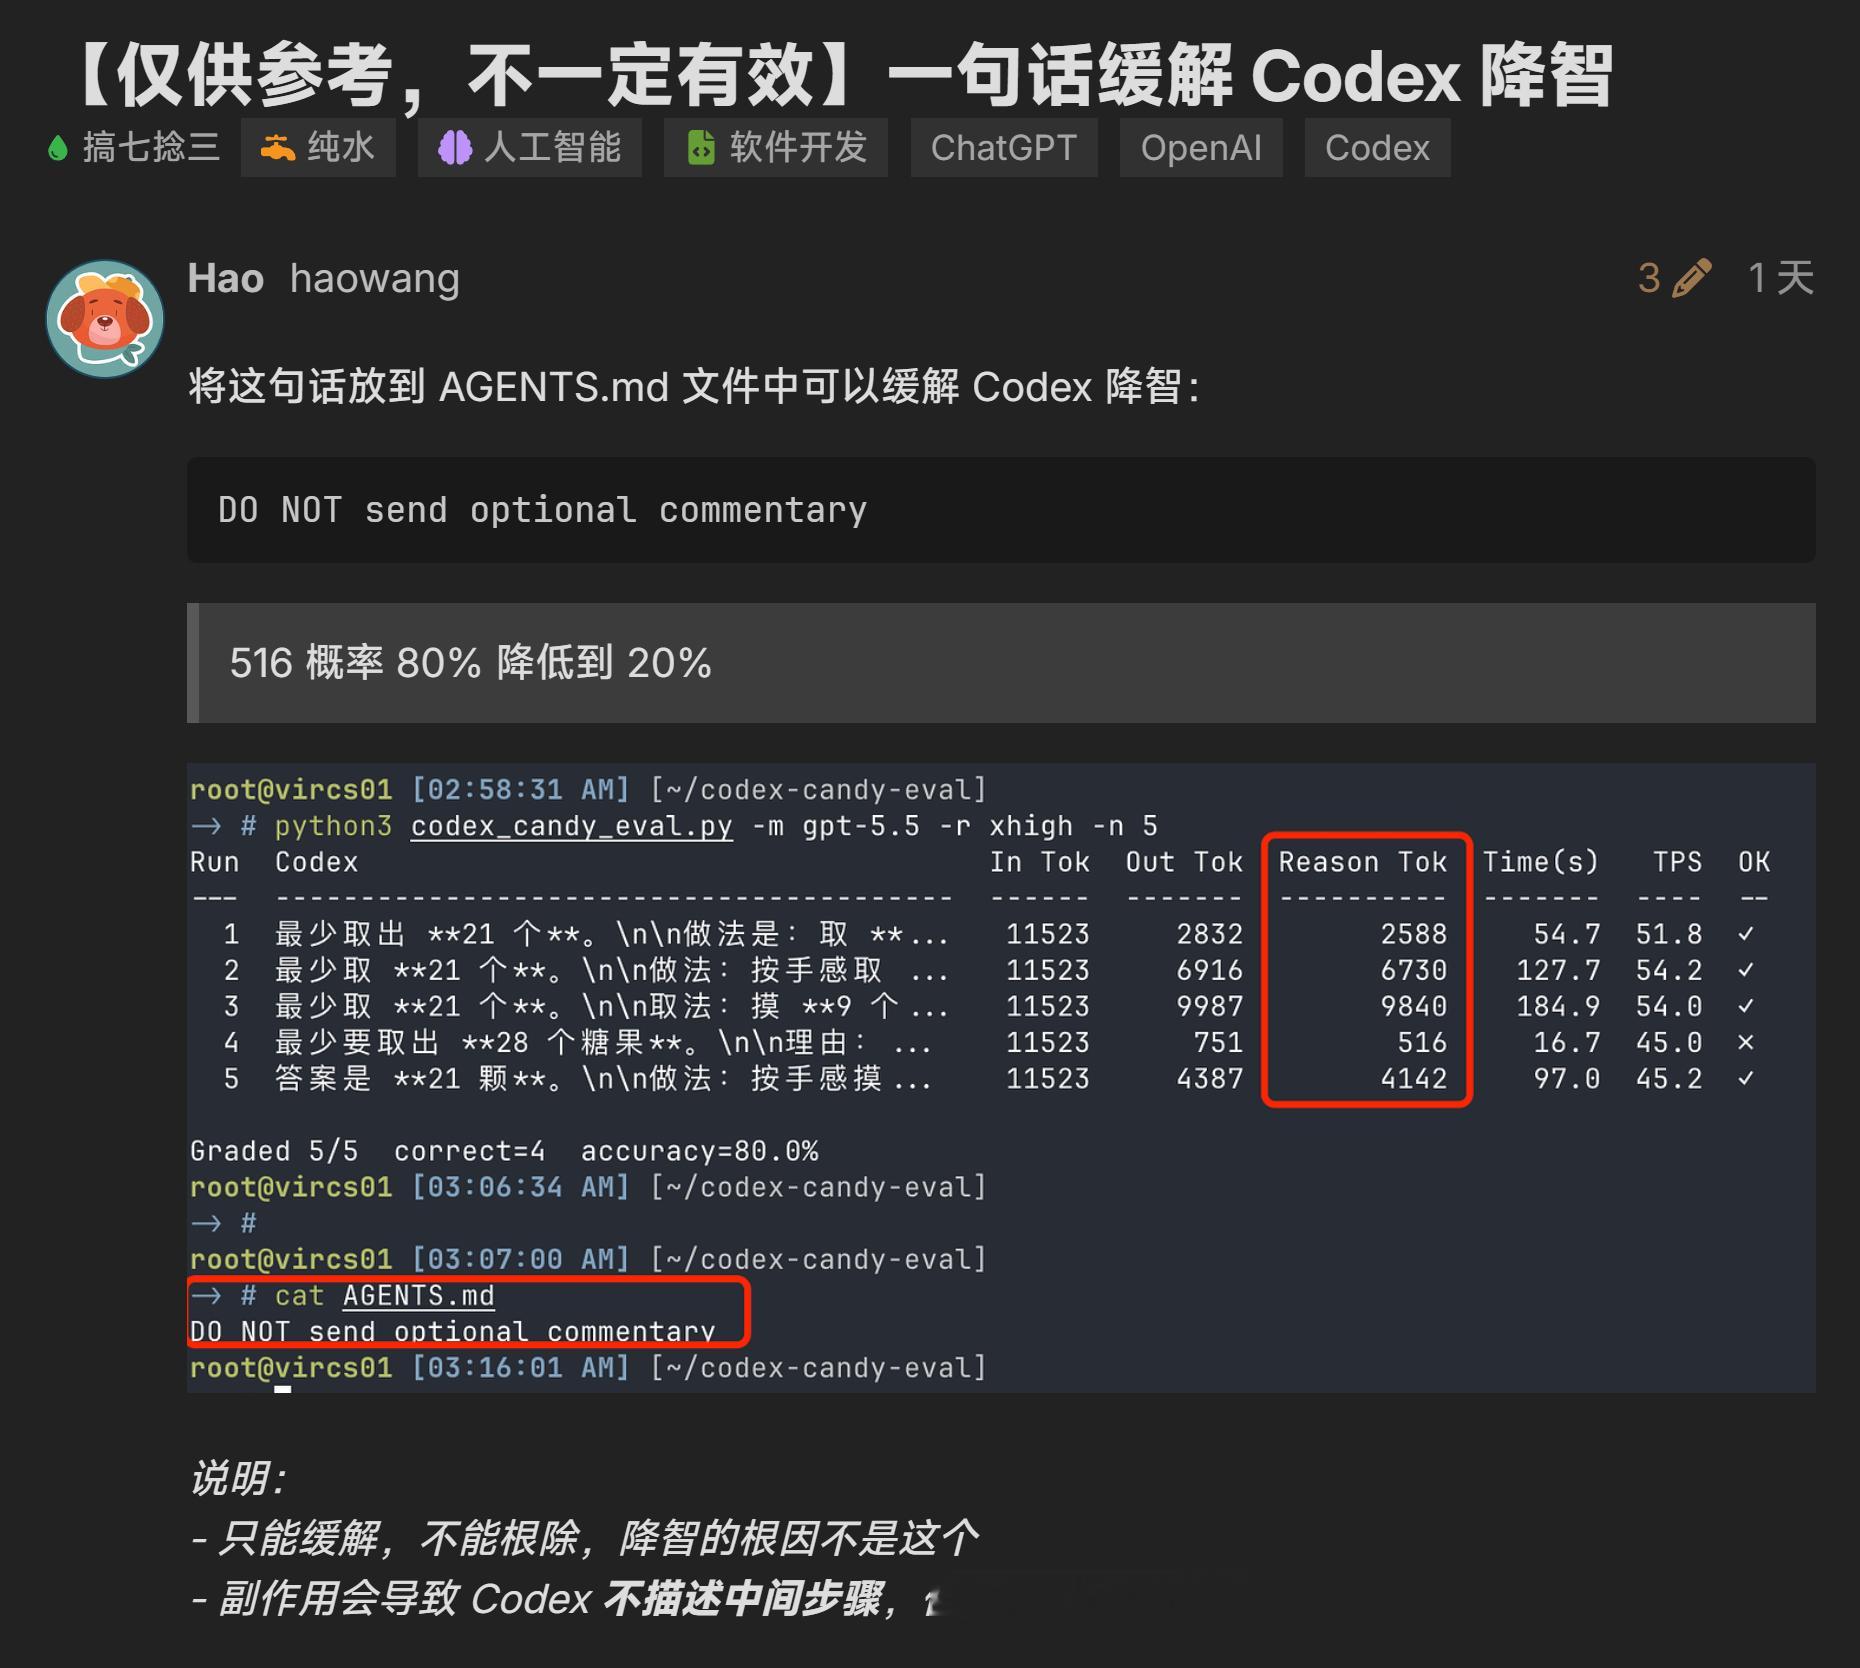The width and height of the screenshot is (1860, 1668).
Task: Click the haowang username
Action: pos(375,279)
